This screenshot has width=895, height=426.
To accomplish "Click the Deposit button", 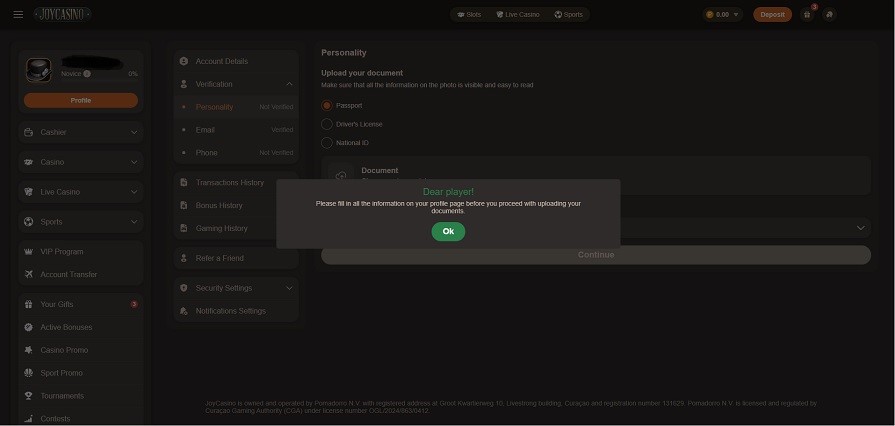I will coord(772,15).
